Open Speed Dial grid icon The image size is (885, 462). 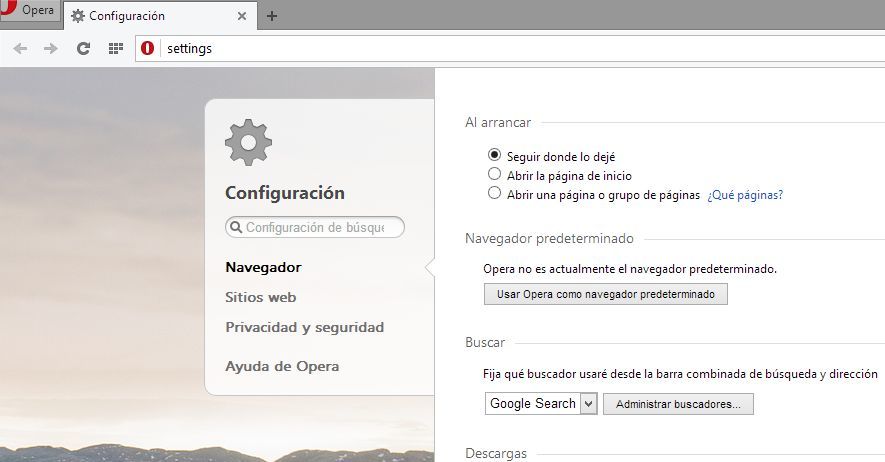point(116,49)
